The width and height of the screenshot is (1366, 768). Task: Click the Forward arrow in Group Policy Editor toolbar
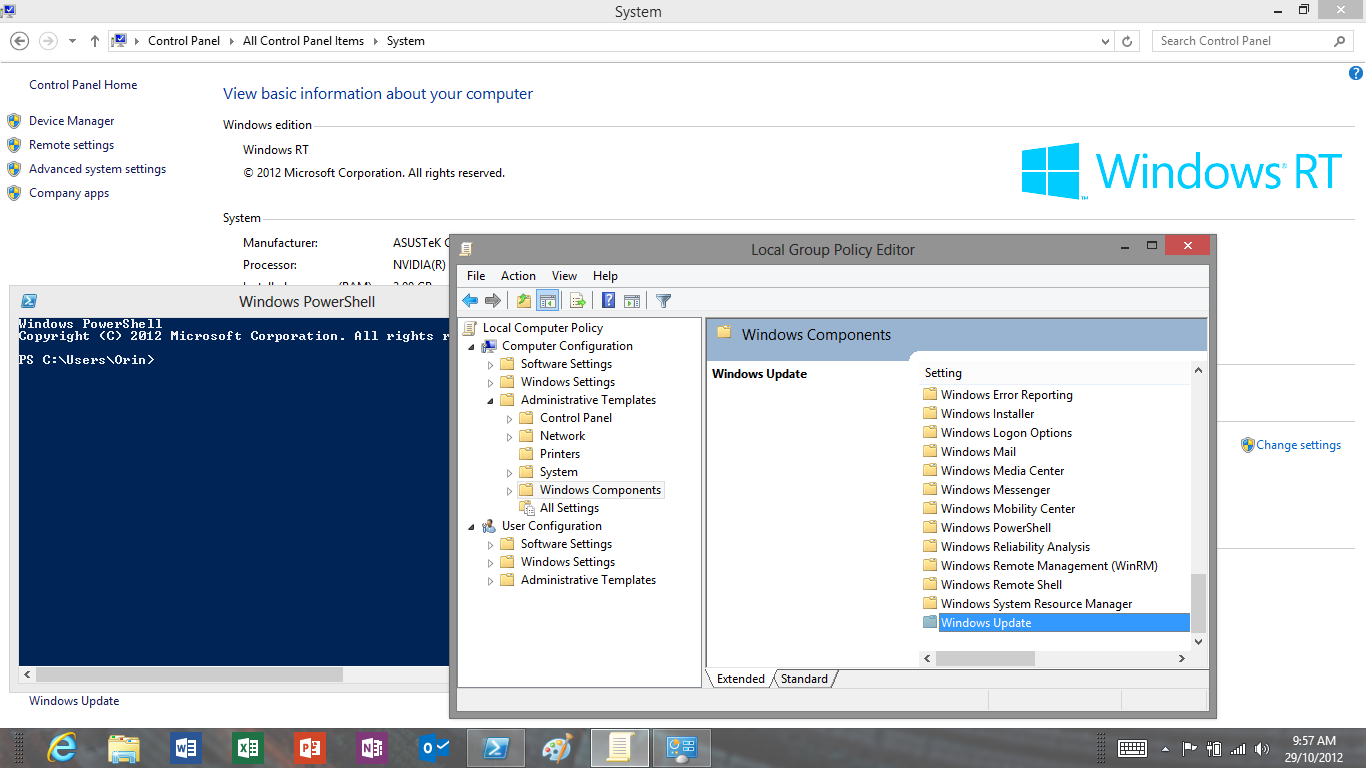(492, 300)
